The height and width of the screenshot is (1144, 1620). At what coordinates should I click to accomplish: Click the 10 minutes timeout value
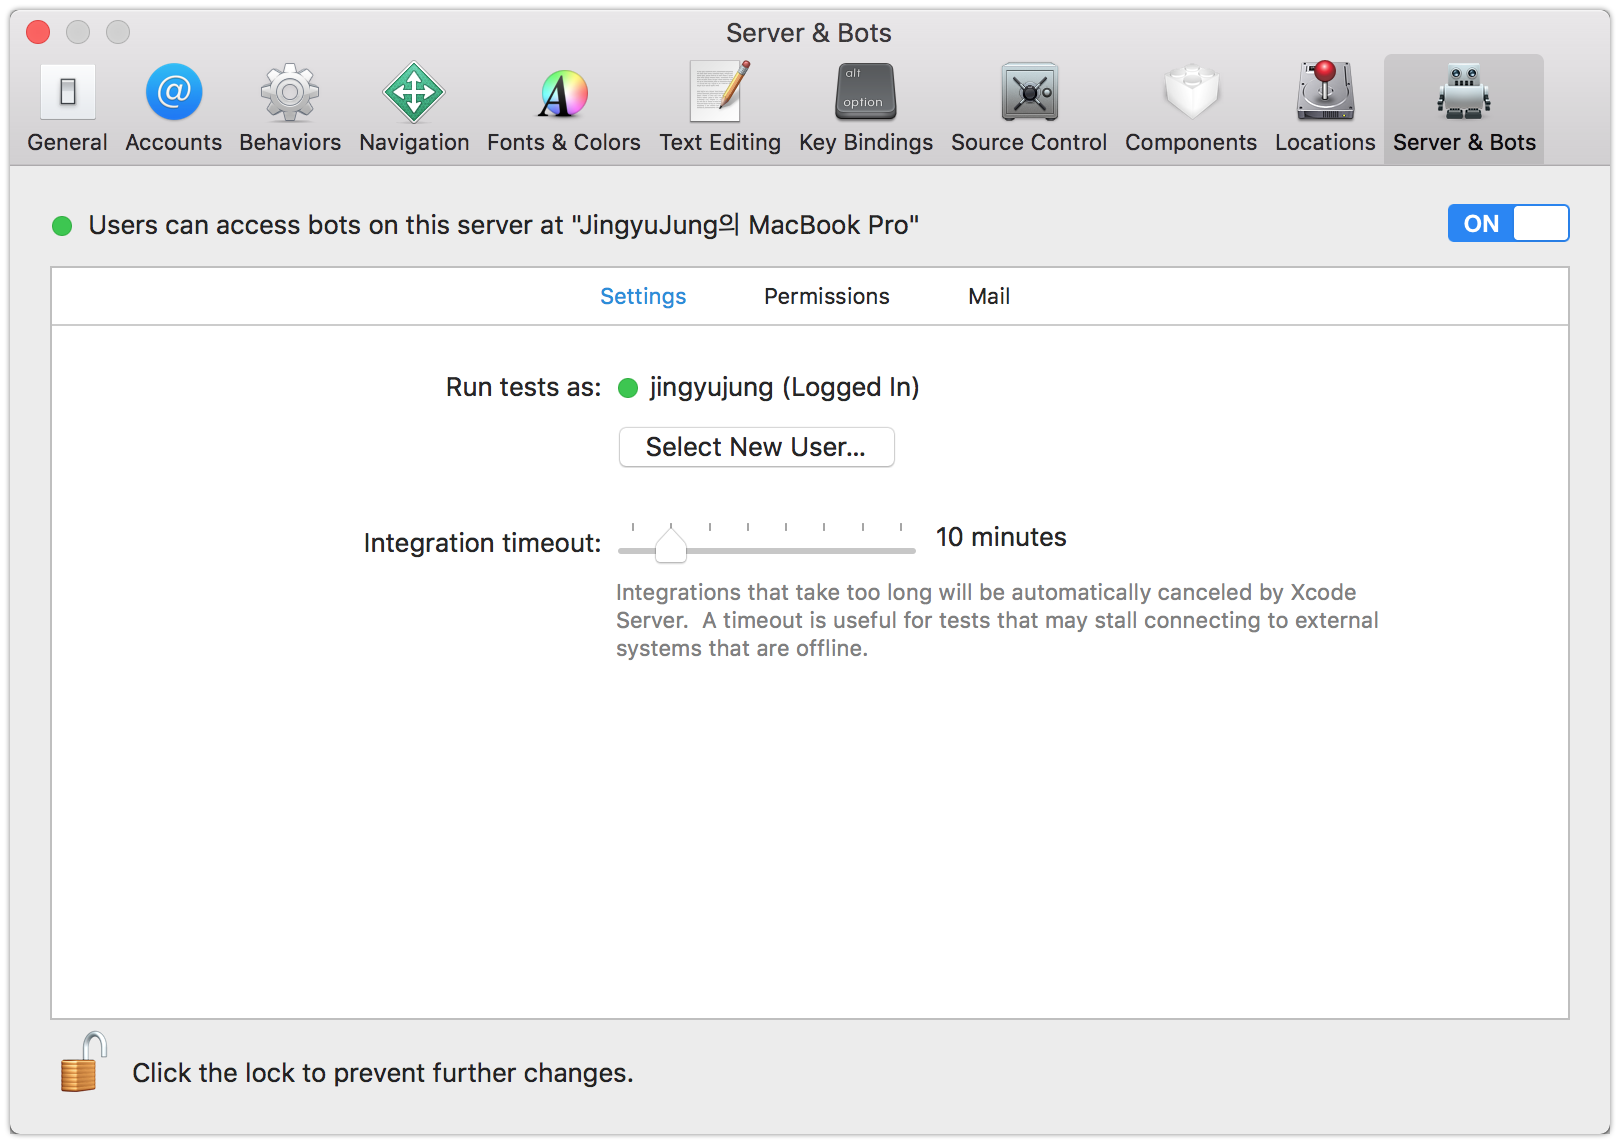point(1001,537)
